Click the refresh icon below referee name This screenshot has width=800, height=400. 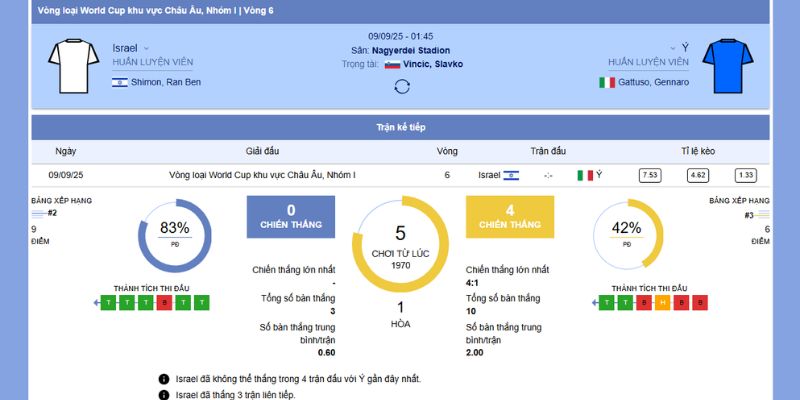(402, 86)
